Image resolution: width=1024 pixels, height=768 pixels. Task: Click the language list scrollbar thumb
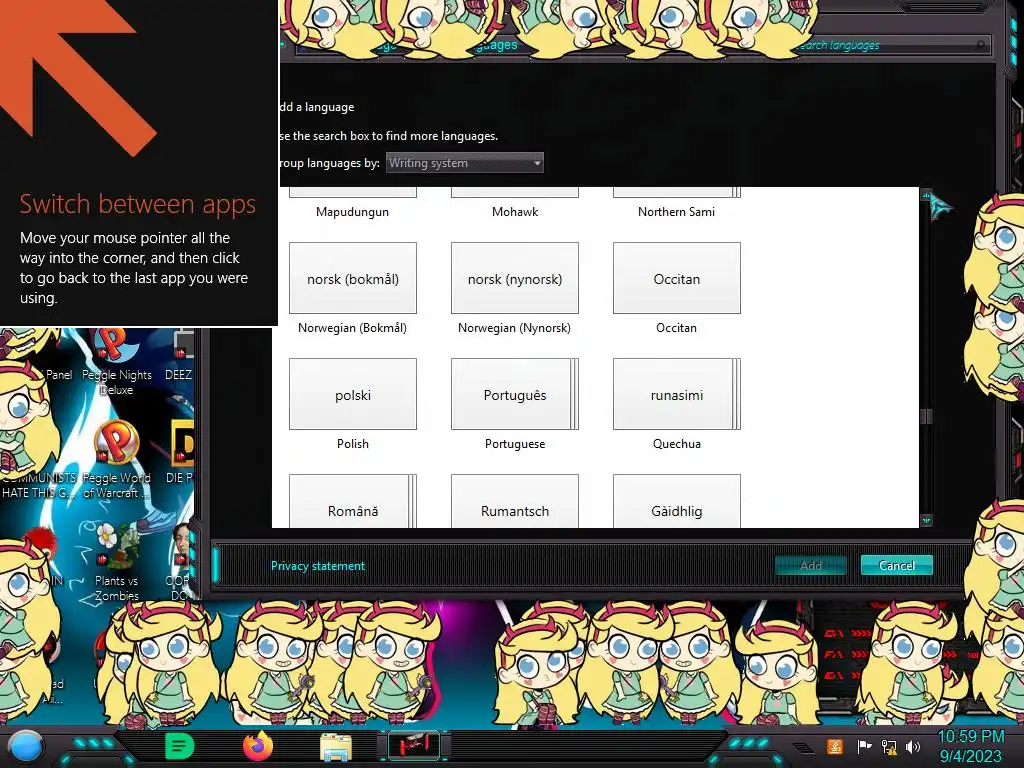point(926,416)
